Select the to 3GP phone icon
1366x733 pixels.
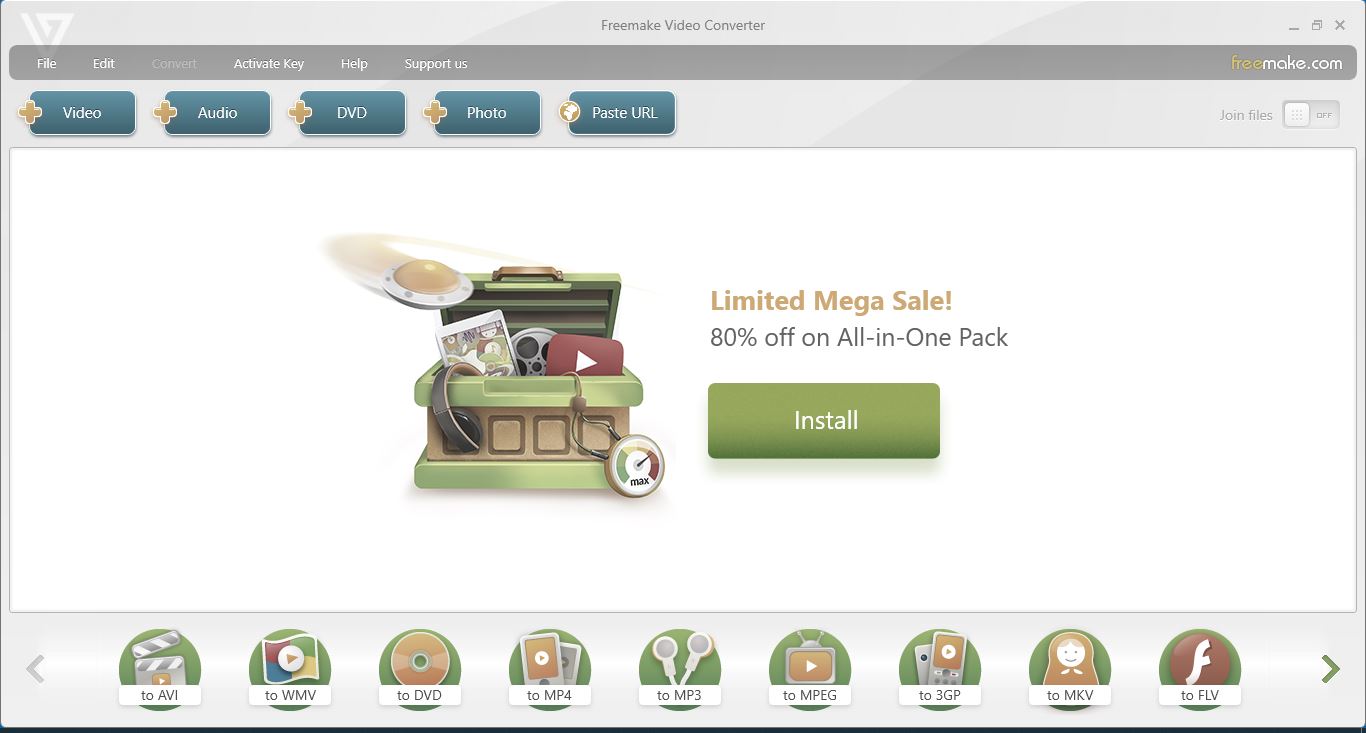pyautogui.click(x=940, y=669)
